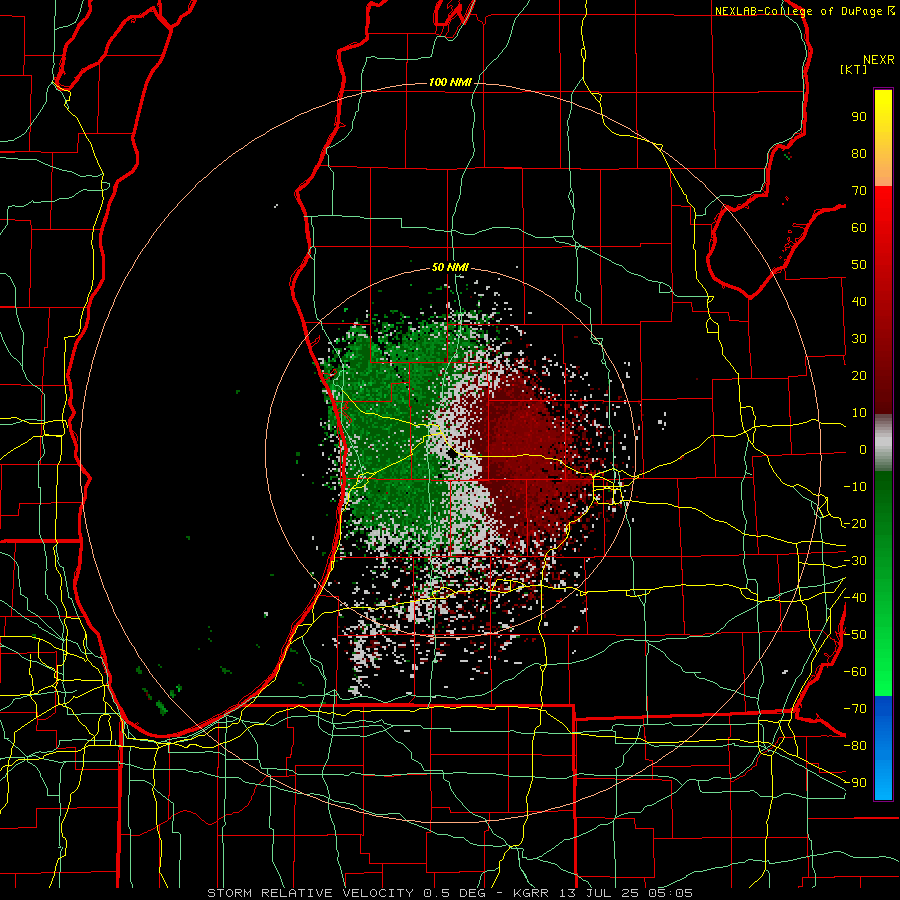Click the 50 NMI range ring label
This screenshot has width=900, height=900.
pyautogui.click(x=450, y=267)
